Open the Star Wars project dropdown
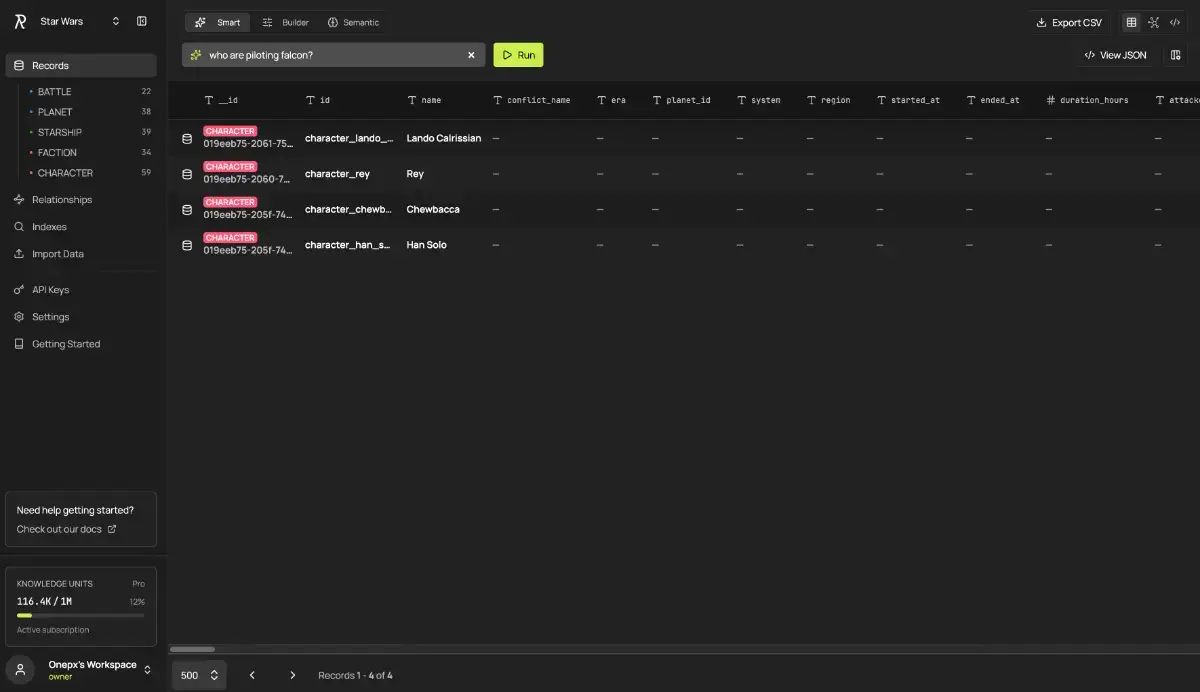Image resolution: width=1200 pixels, height=692 pixels. click(x=80, y=21)
